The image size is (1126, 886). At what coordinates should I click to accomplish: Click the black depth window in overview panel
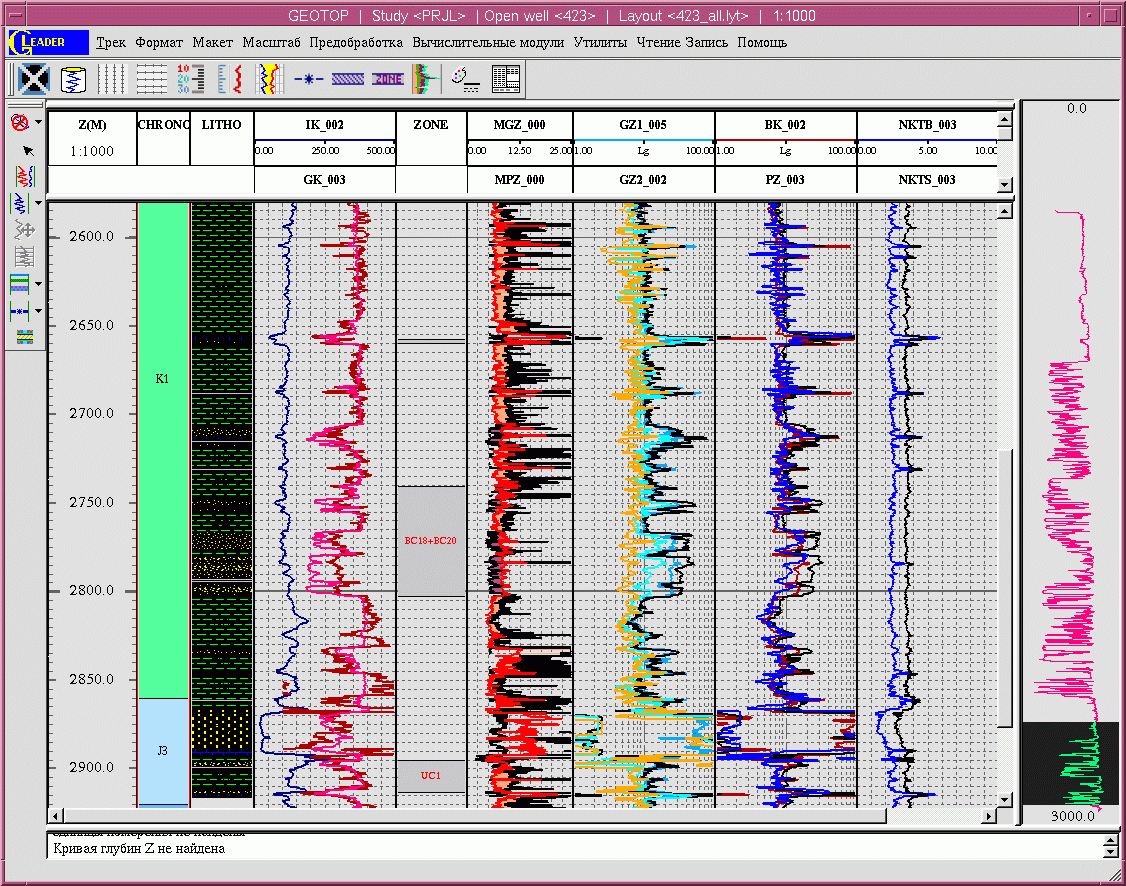pyautogui.click(x=1071, y=763)
